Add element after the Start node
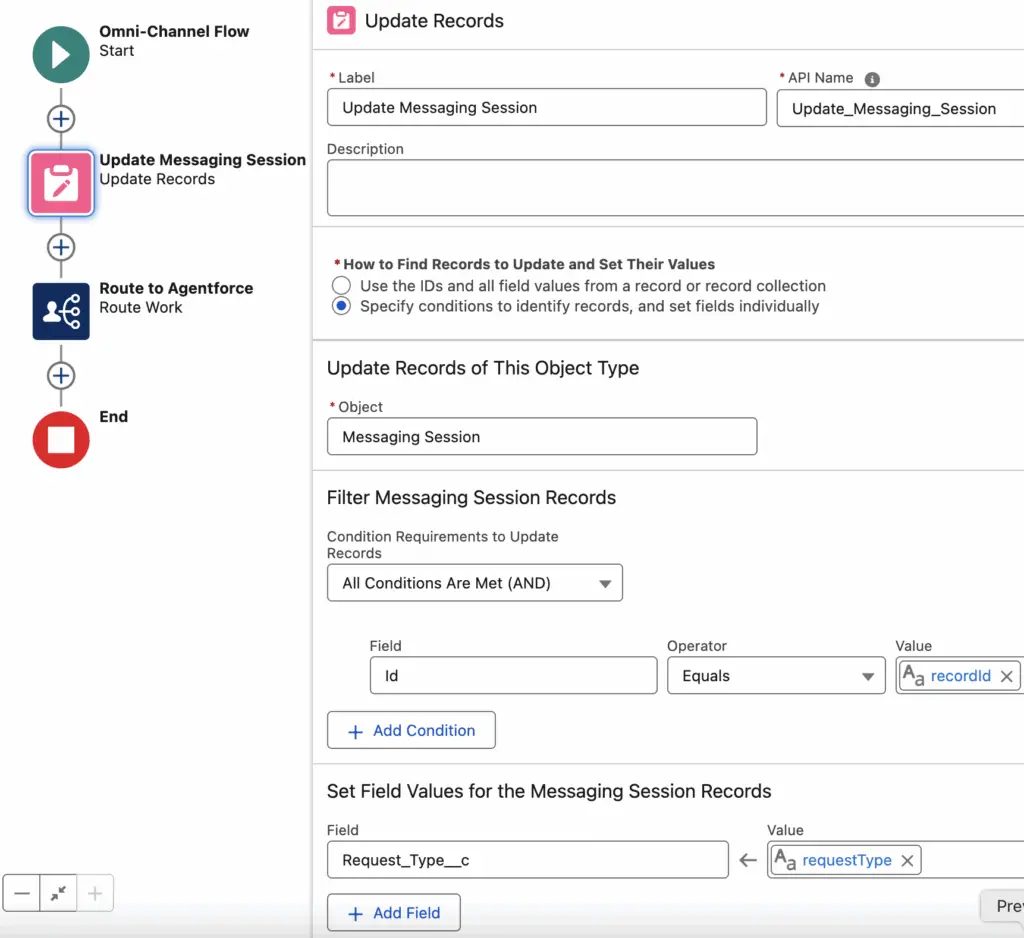The image size is (1024, 938). pos(61,119)
